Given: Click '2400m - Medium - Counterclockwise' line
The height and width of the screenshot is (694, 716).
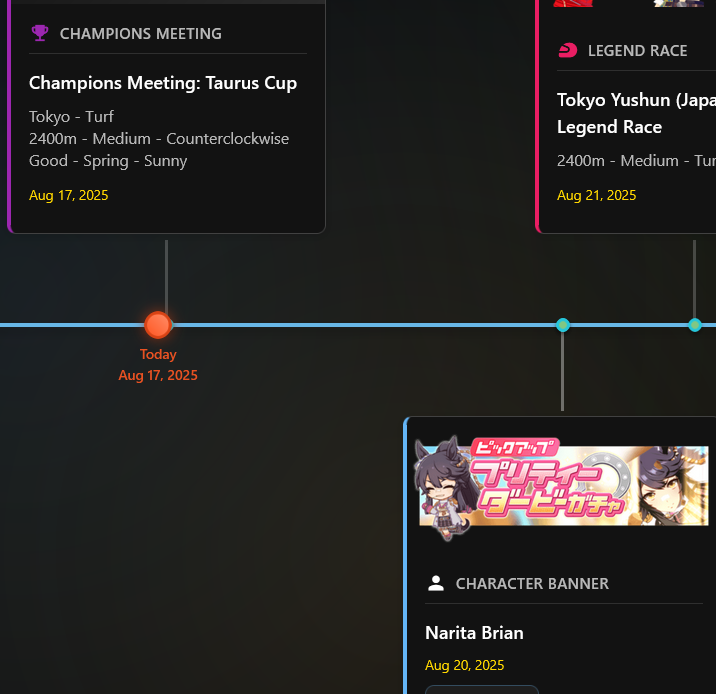Looking at the screenshot, I should (x=159, y=138).
